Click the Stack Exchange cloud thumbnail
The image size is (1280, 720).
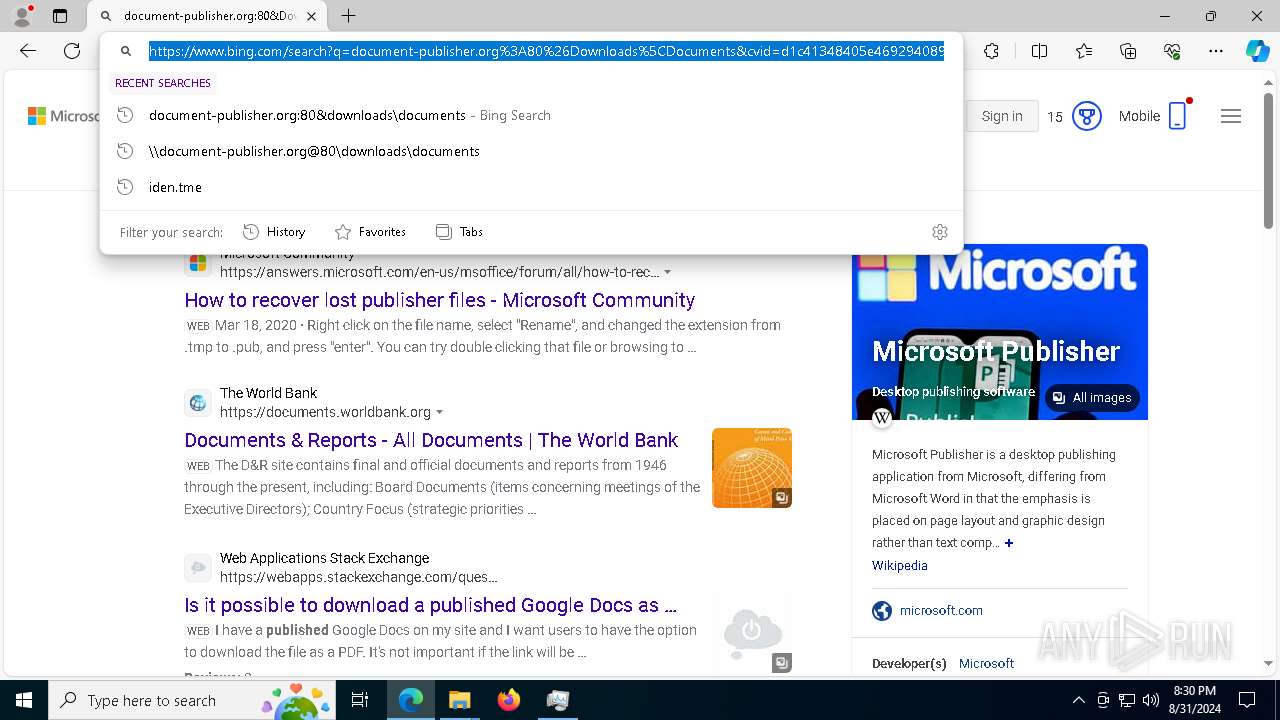click(752, 633)
